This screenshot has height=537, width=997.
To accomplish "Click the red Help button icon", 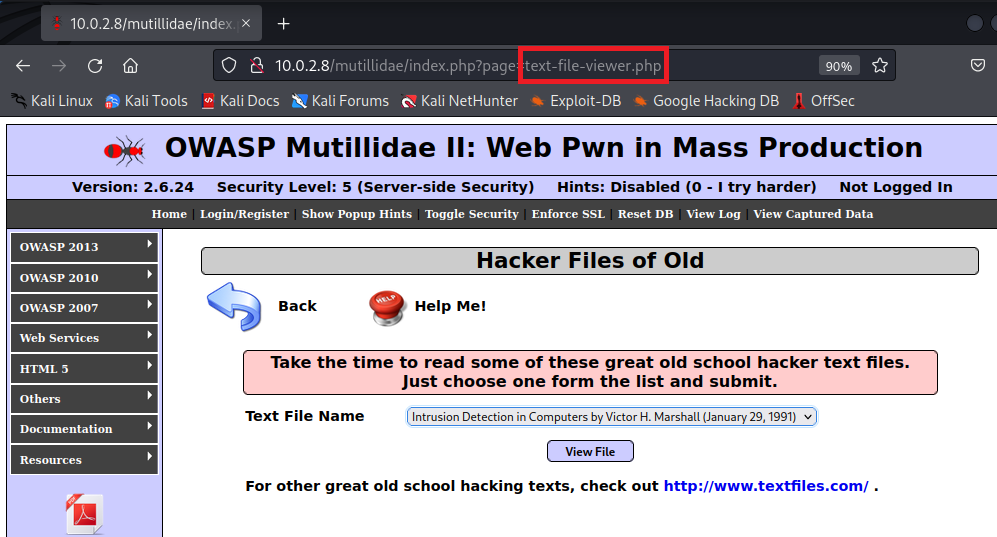I will pos(387,308).
